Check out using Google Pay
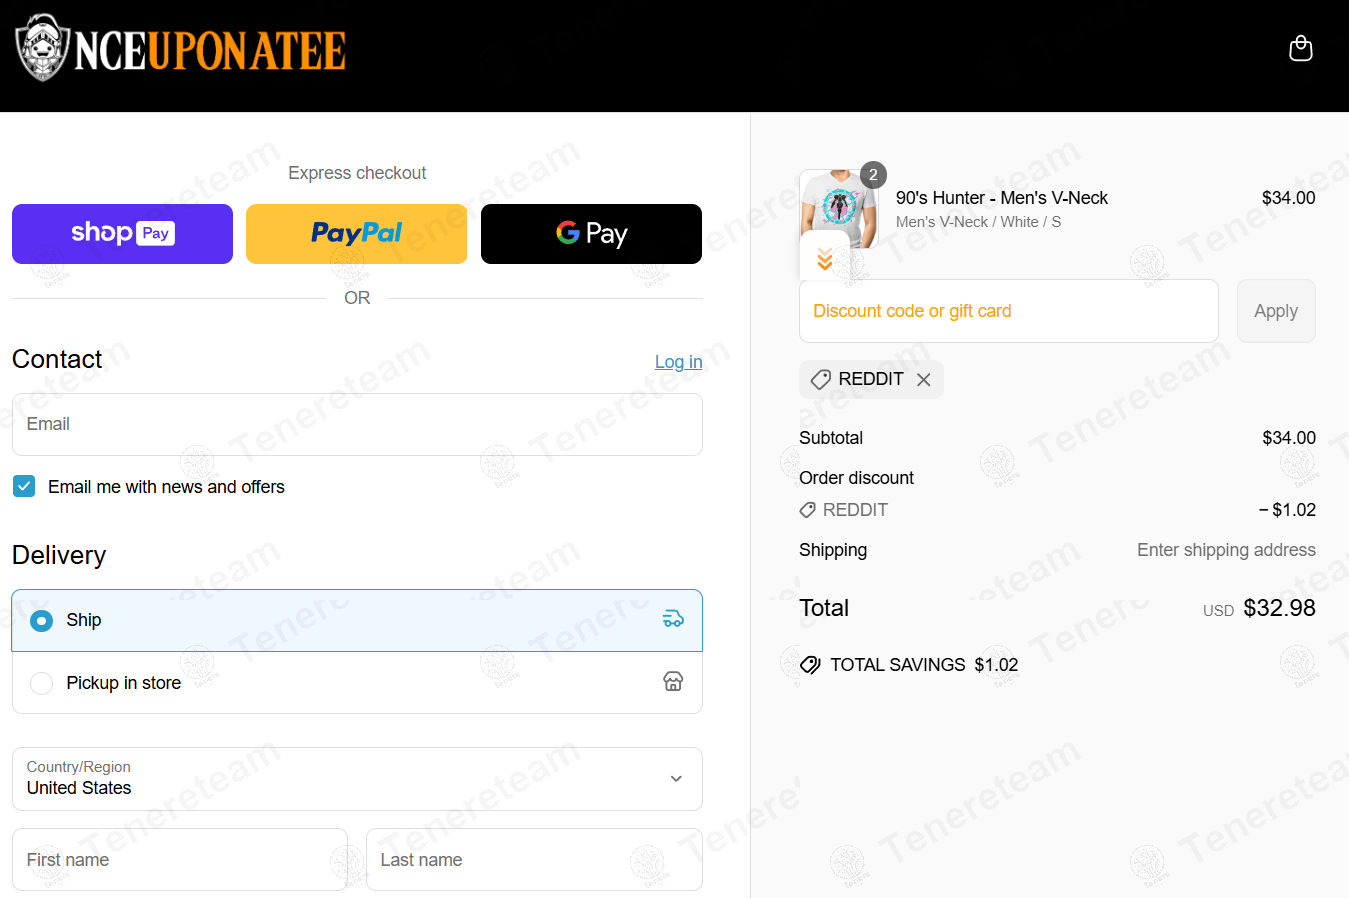1349x898 pixels. click(x=591, y=234)
